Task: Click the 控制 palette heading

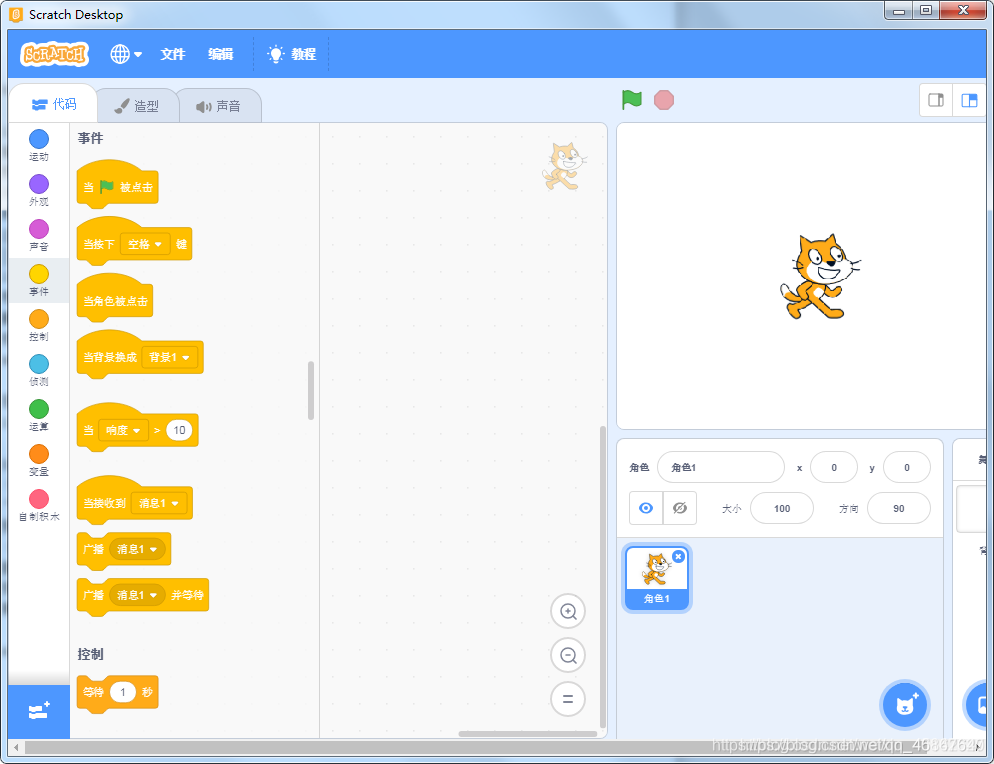Action: 90,654
